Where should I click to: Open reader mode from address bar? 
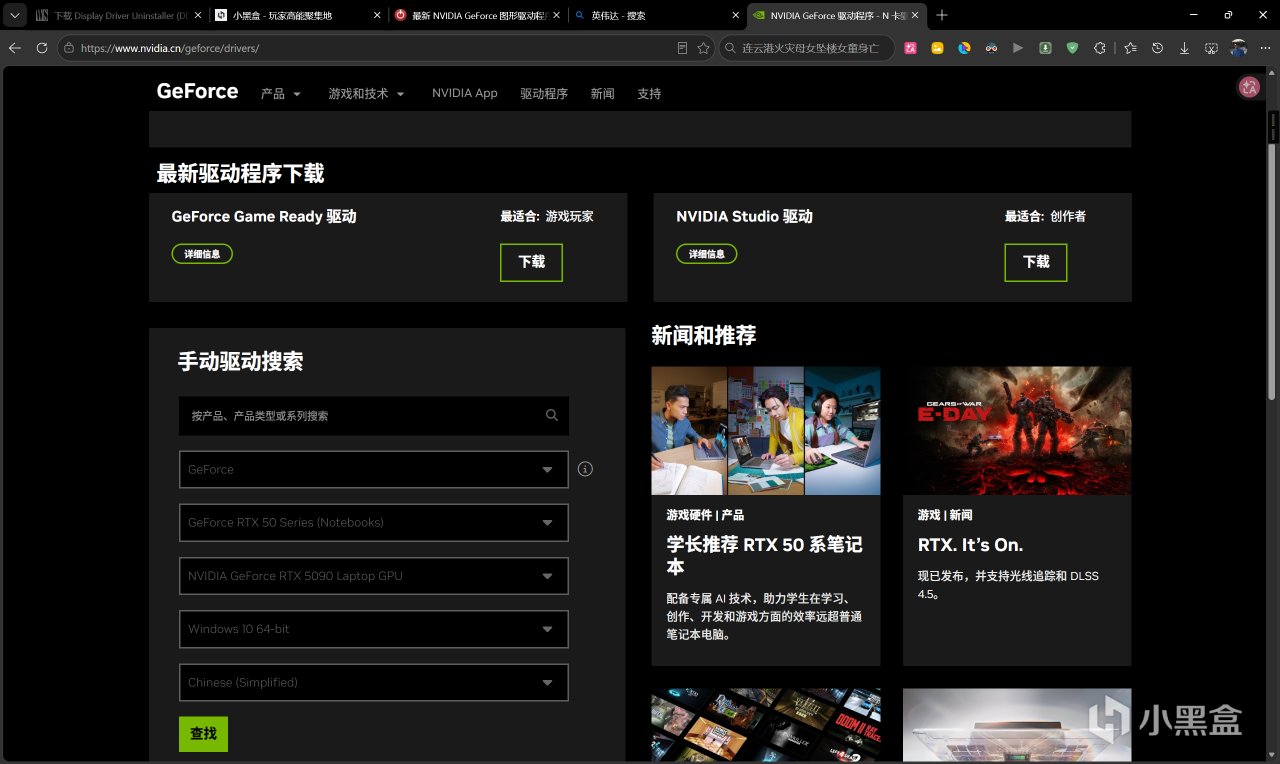pyautogui.click(x=682, y=48)
